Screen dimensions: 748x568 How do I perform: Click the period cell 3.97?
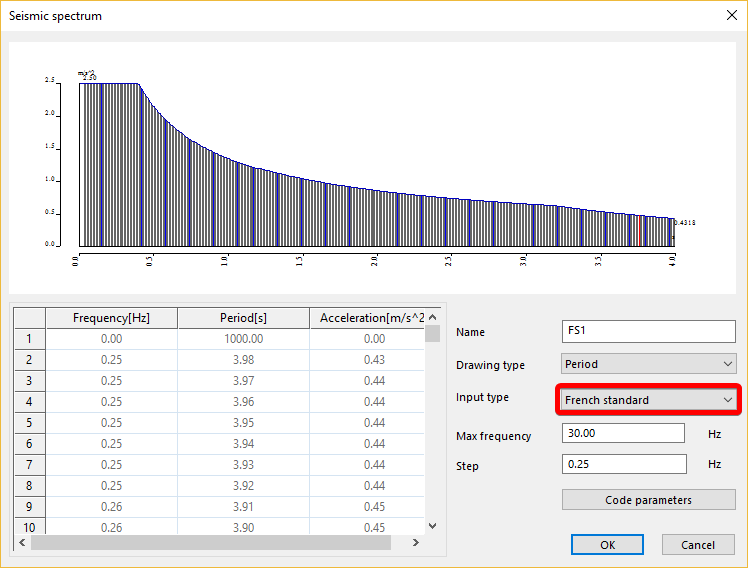coord(243,381)
